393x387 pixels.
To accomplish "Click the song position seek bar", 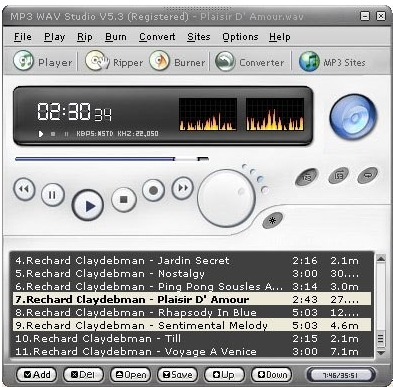I will pos(112,159).
